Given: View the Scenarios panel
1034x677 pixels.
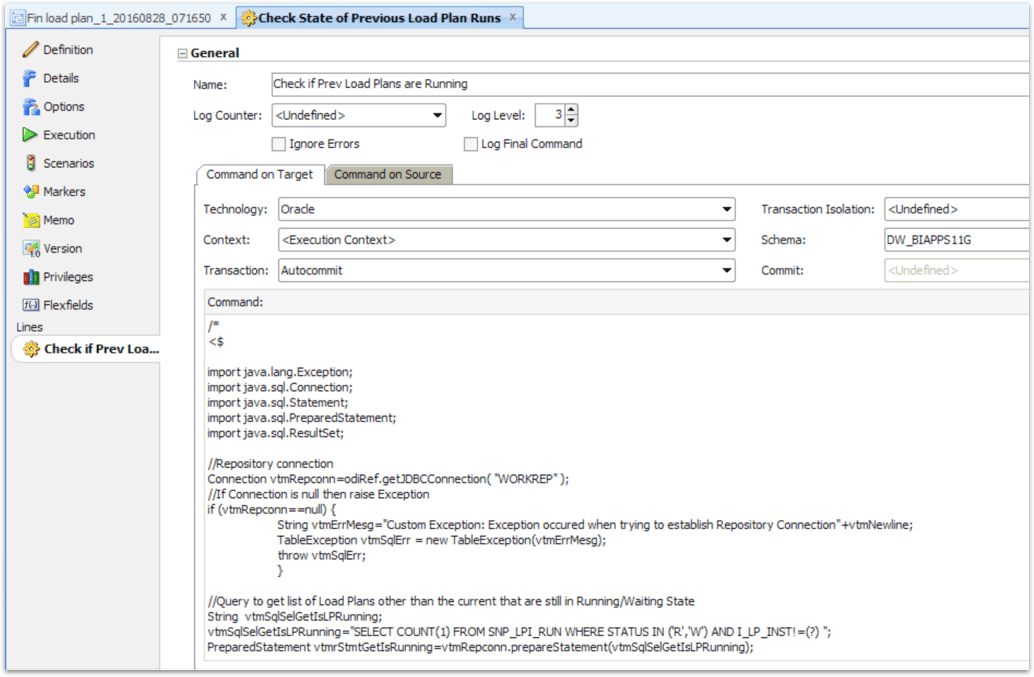Looking at the screenshot, I should click(63, 163).
